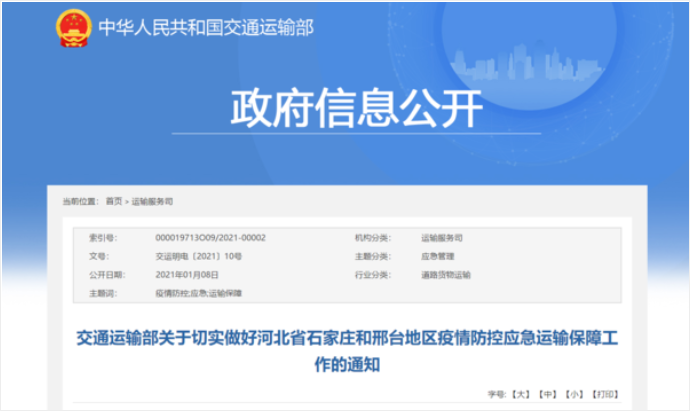This screenshot has width=691, height=411.
Task: Select the publish date 2021年01月08日
Action: [x=187, y=275]
